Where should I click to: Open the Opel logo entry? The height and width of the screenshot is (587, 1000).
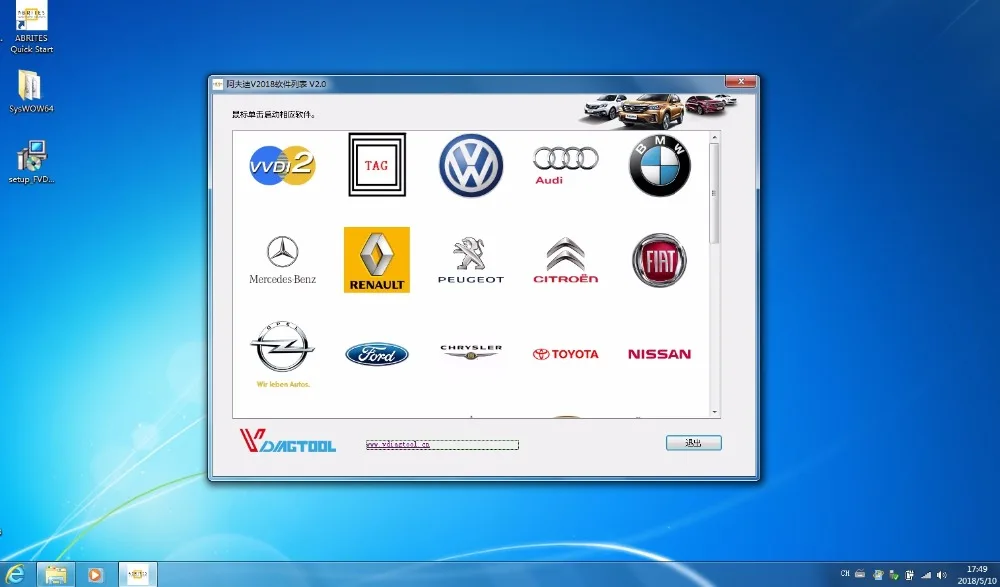(283, 354)
